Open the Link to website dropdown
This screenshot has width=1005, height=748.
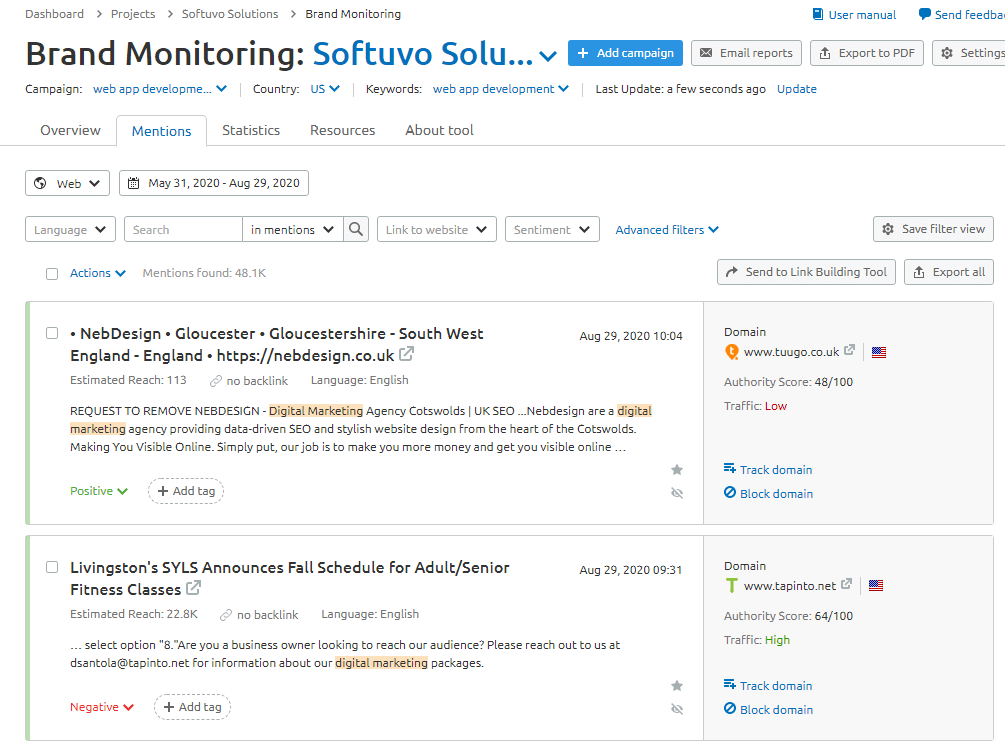tap(436, 229)
